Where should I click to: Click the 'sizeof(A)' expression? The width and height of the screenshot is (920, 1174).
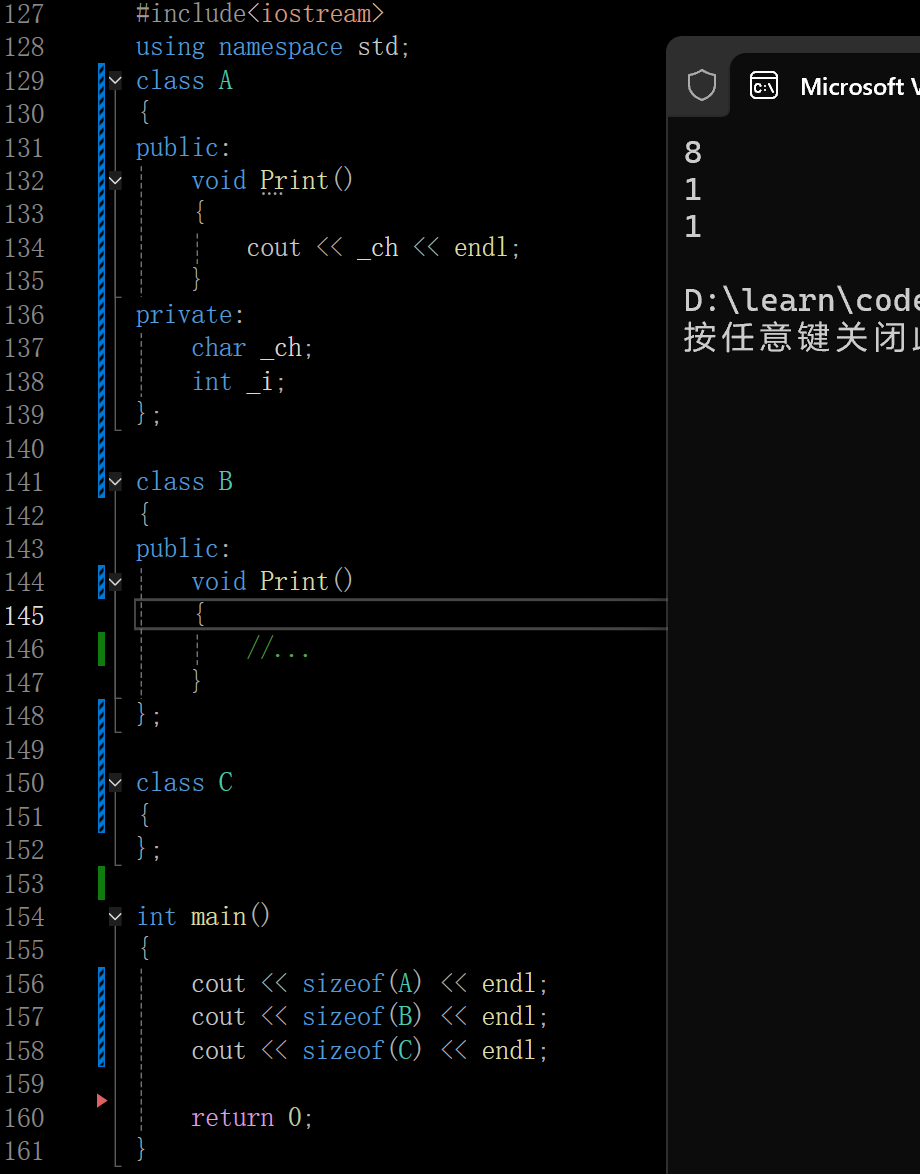click(362, 983)
